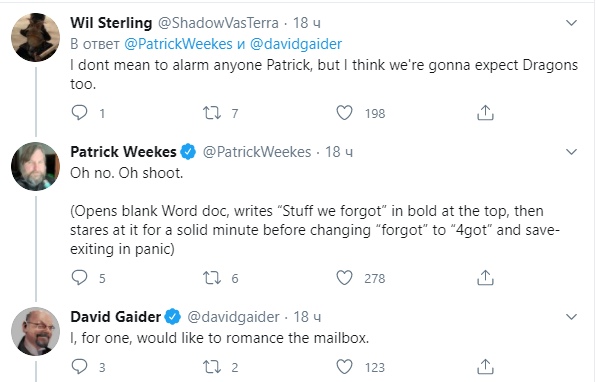This screenshot has width=596, height=382.
Task: Share Patrick Weekes' tweet
Action: point(485,277)
